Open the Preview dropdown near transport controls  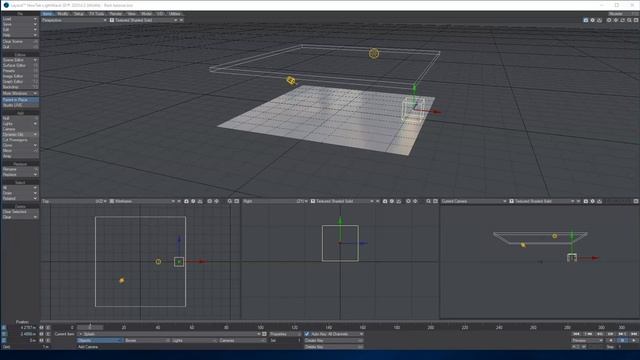(x=587, y=340)
